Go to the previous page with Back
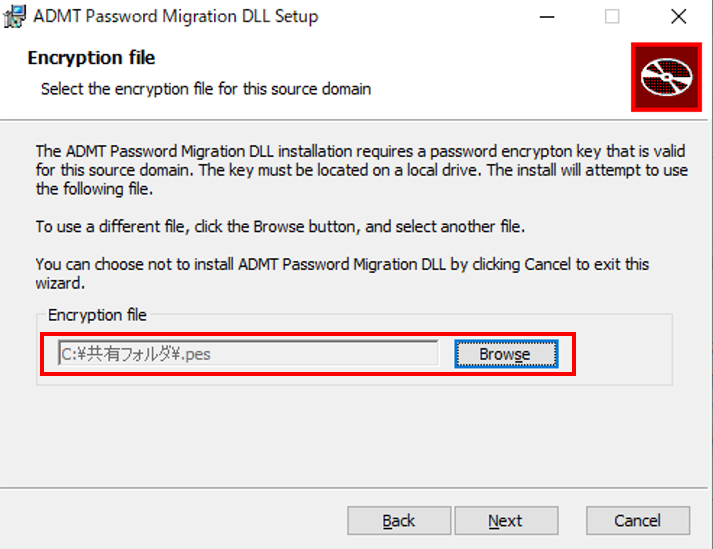The image size is (713, 549). [x=399, y=520]
